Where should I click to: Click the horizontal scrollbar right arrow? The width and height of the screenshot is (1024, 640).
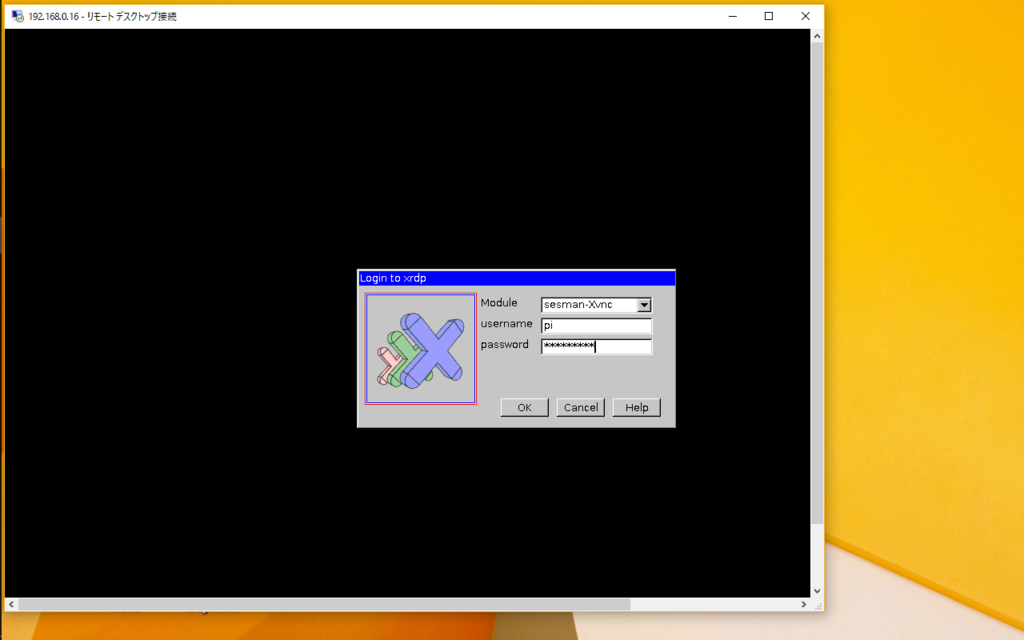point(804,605)
